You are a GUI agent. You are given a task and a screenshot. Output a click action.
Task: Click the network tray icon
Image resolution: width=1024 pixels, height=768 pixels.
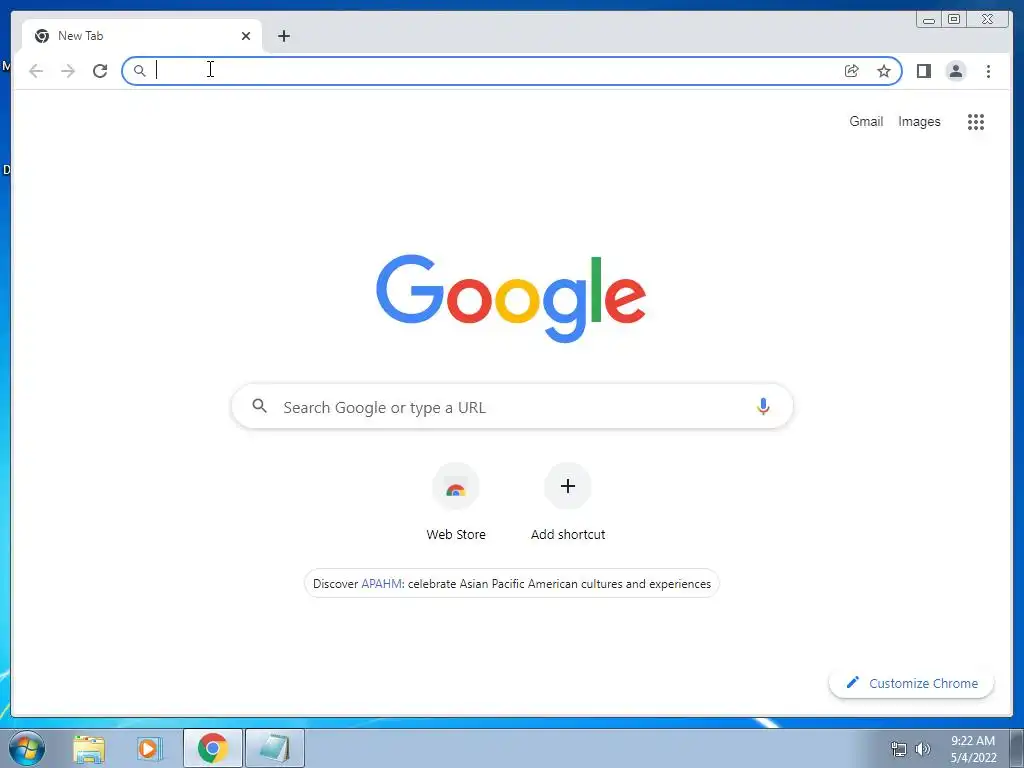point(899,749)
